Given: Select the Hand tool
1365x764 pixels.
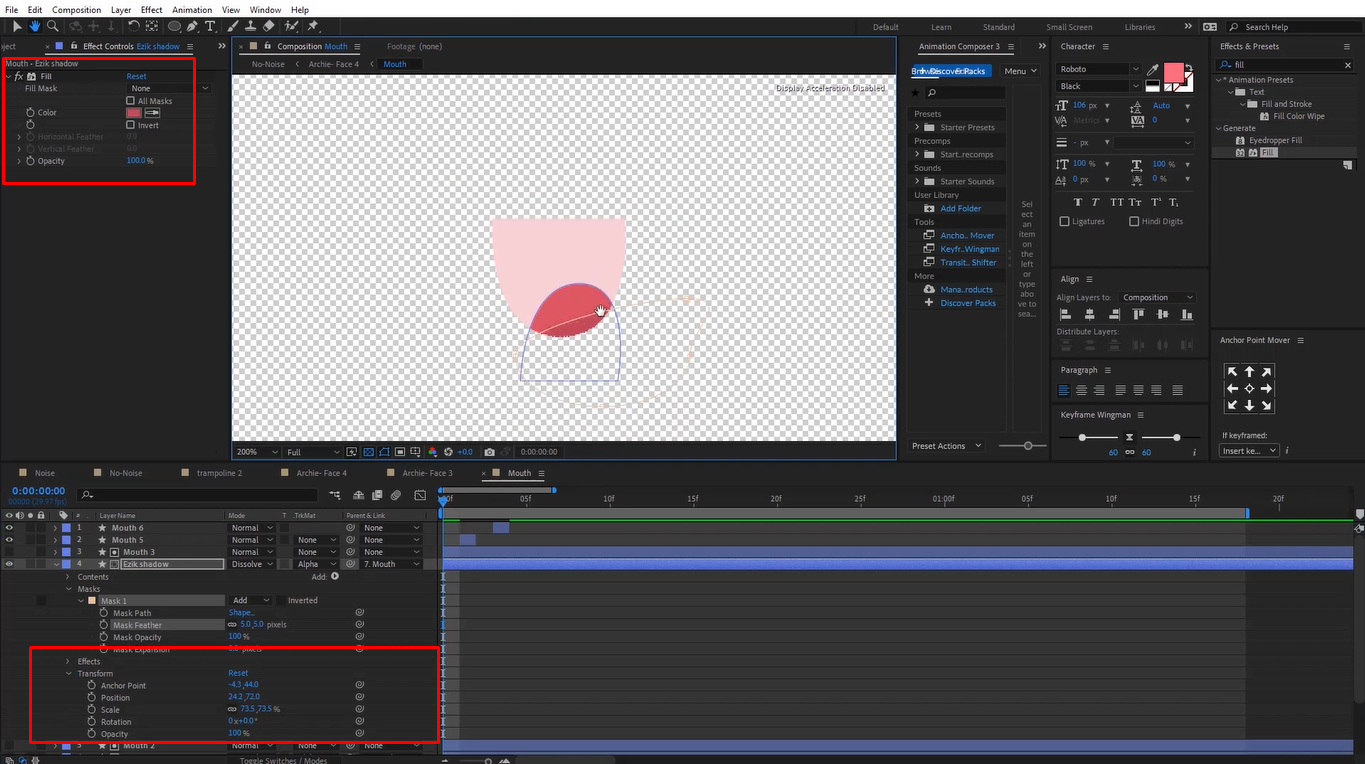Looking at the screenshot, I should pos(35,27).
